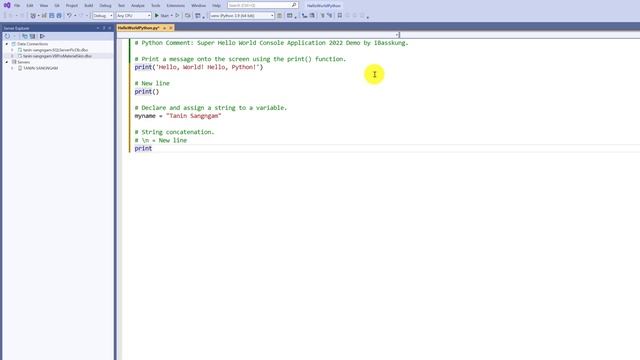The width and height of the screenshot is (640, 360).
Task: Click the '# String concatenation.' comment
Action: [174, 132]
